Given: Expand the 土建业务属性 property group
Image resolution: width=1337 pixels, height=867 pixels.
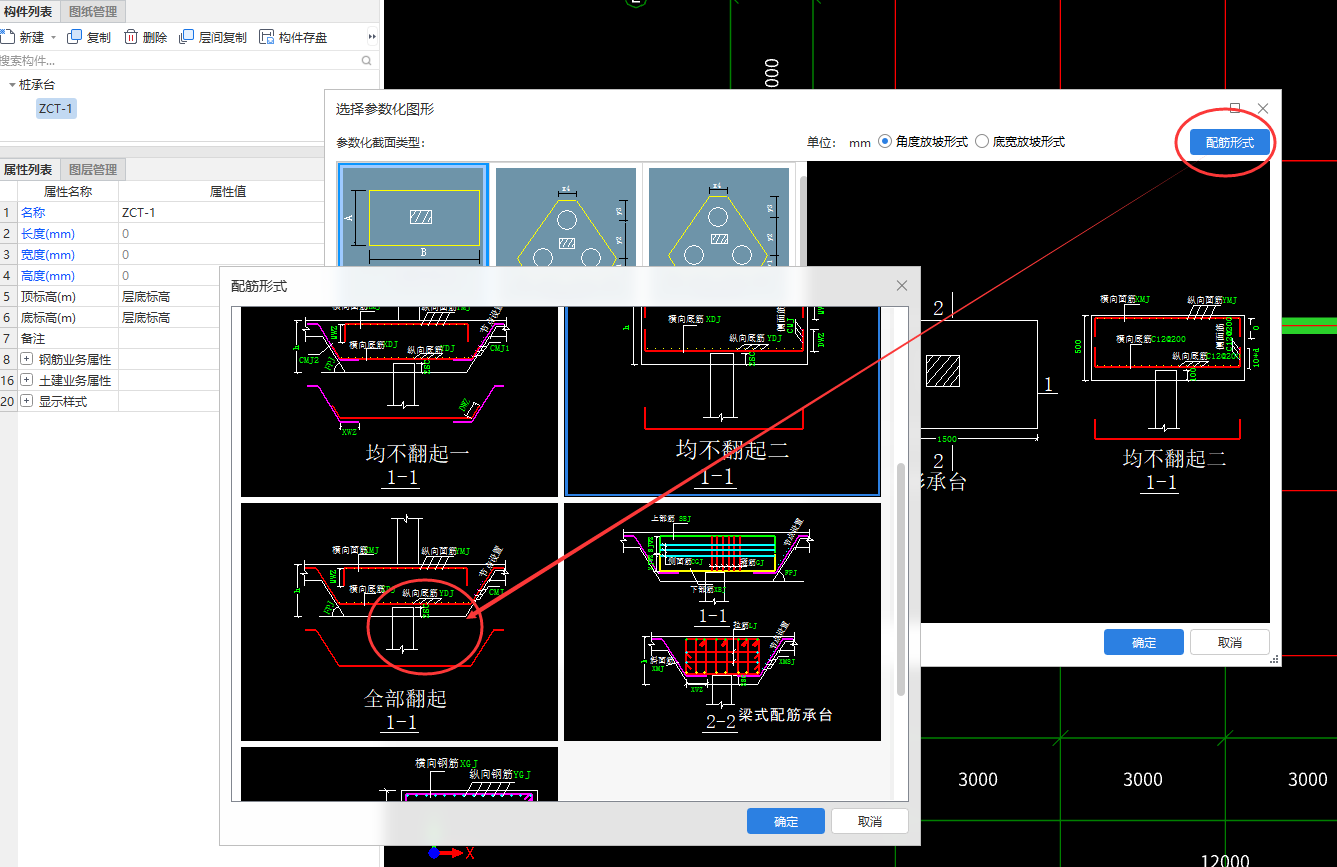Looking at the screenshot, I should click(26, 380).
